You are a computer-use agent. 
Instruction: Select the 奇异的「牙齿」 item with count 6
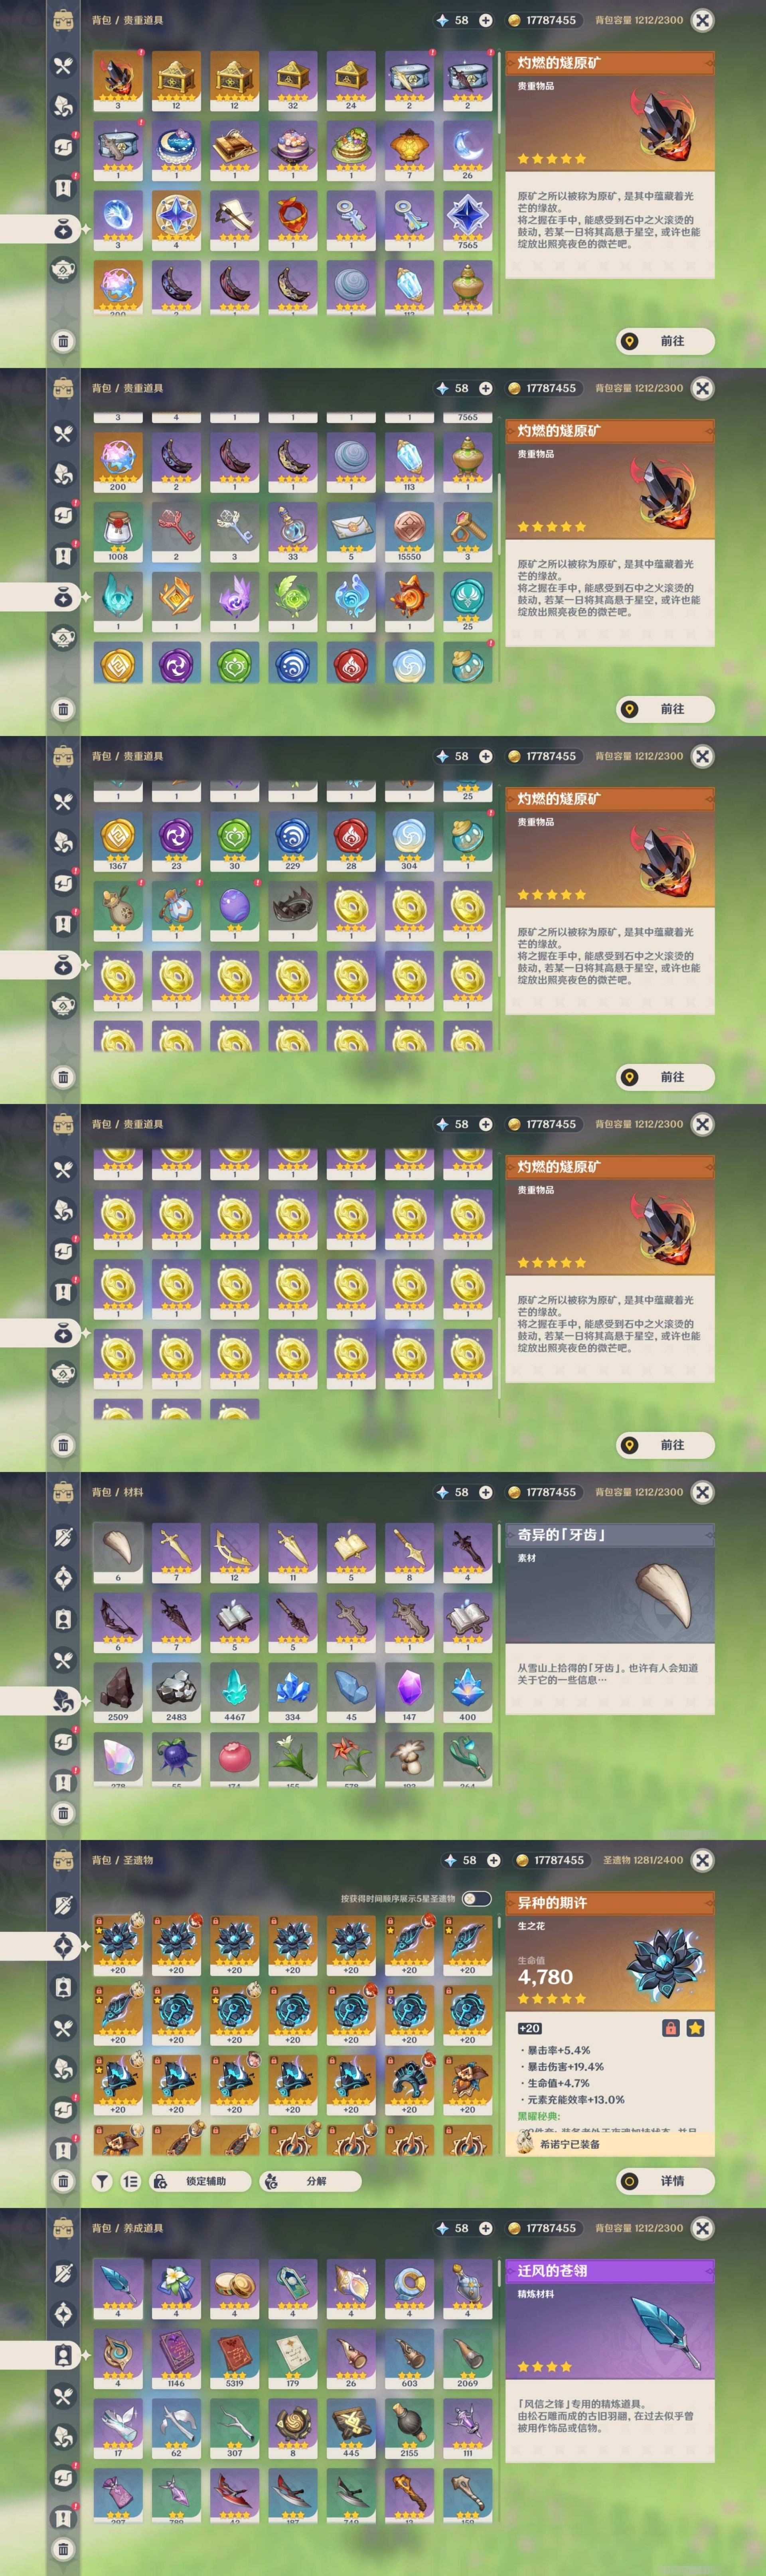tap(118, 1553)
